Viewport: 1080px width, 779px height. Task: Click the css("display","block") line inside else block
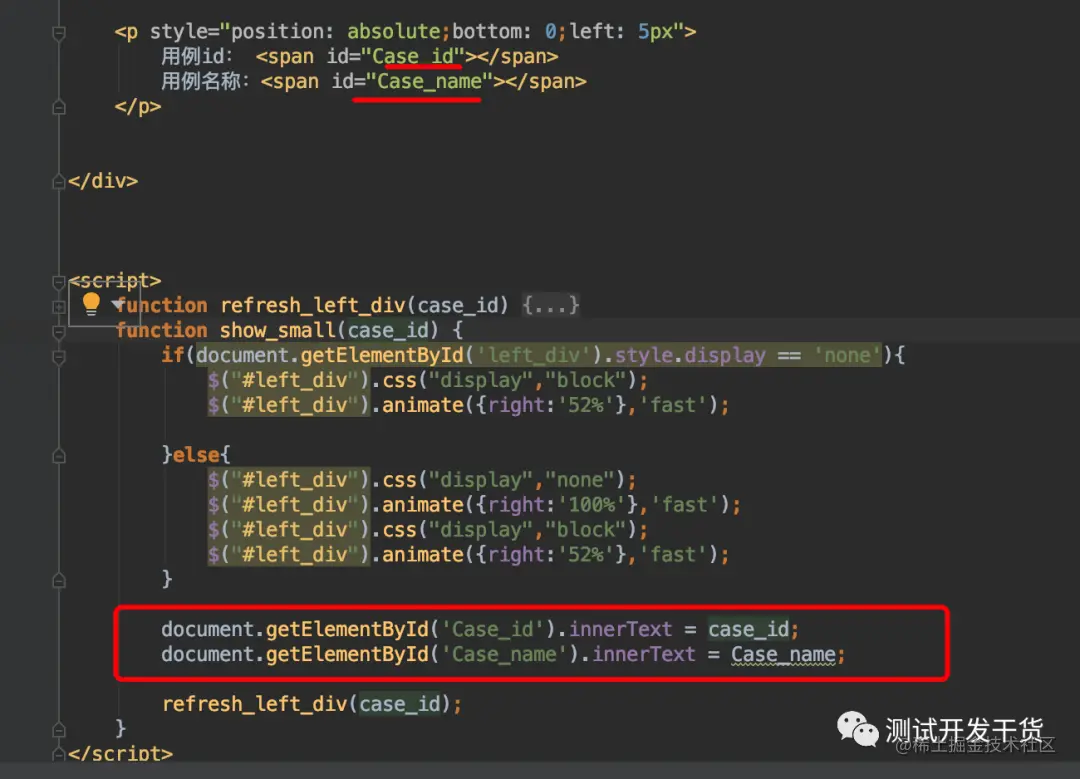[x=428, y=530]
